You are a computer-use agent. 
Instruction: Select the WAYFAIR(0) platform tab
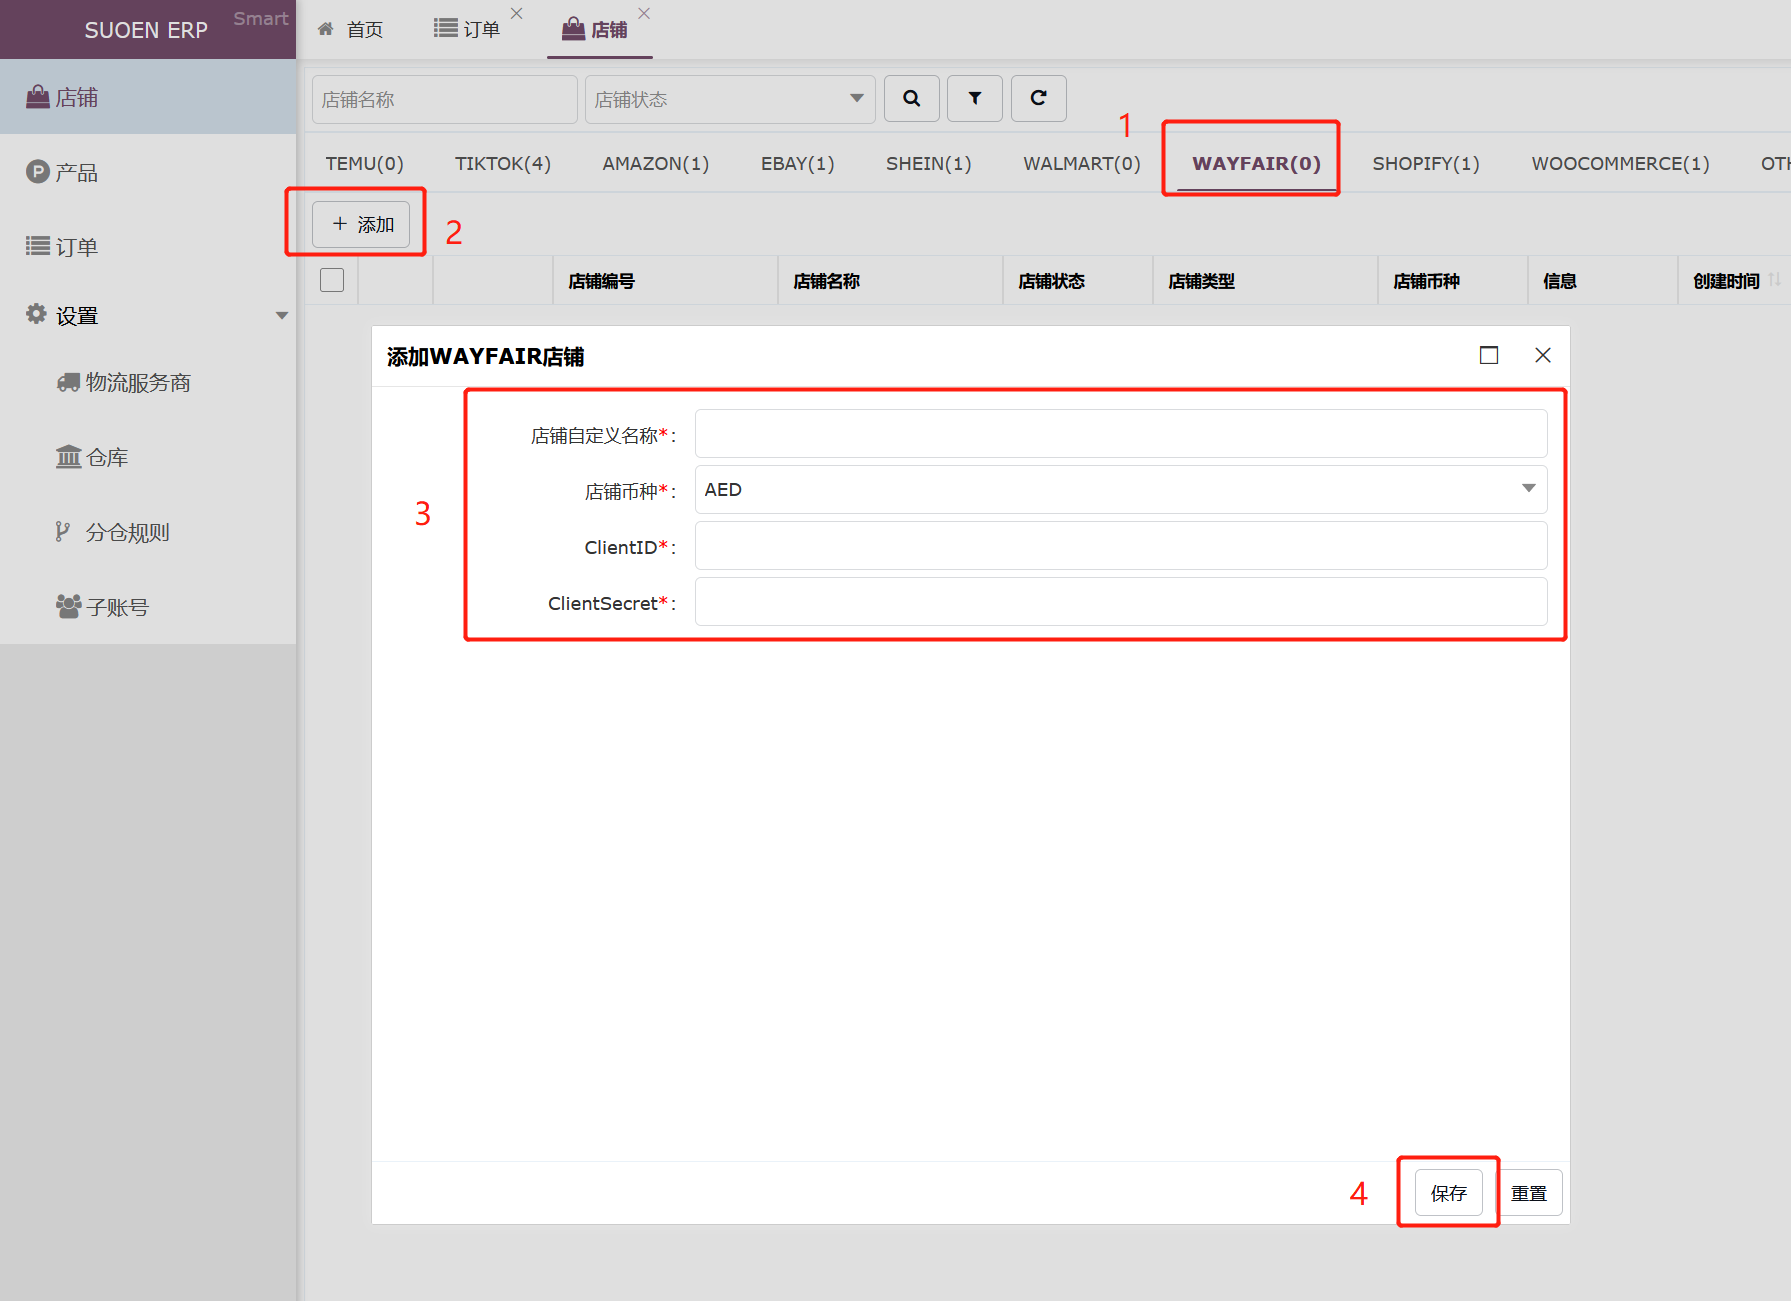(x=1256, y=163)
